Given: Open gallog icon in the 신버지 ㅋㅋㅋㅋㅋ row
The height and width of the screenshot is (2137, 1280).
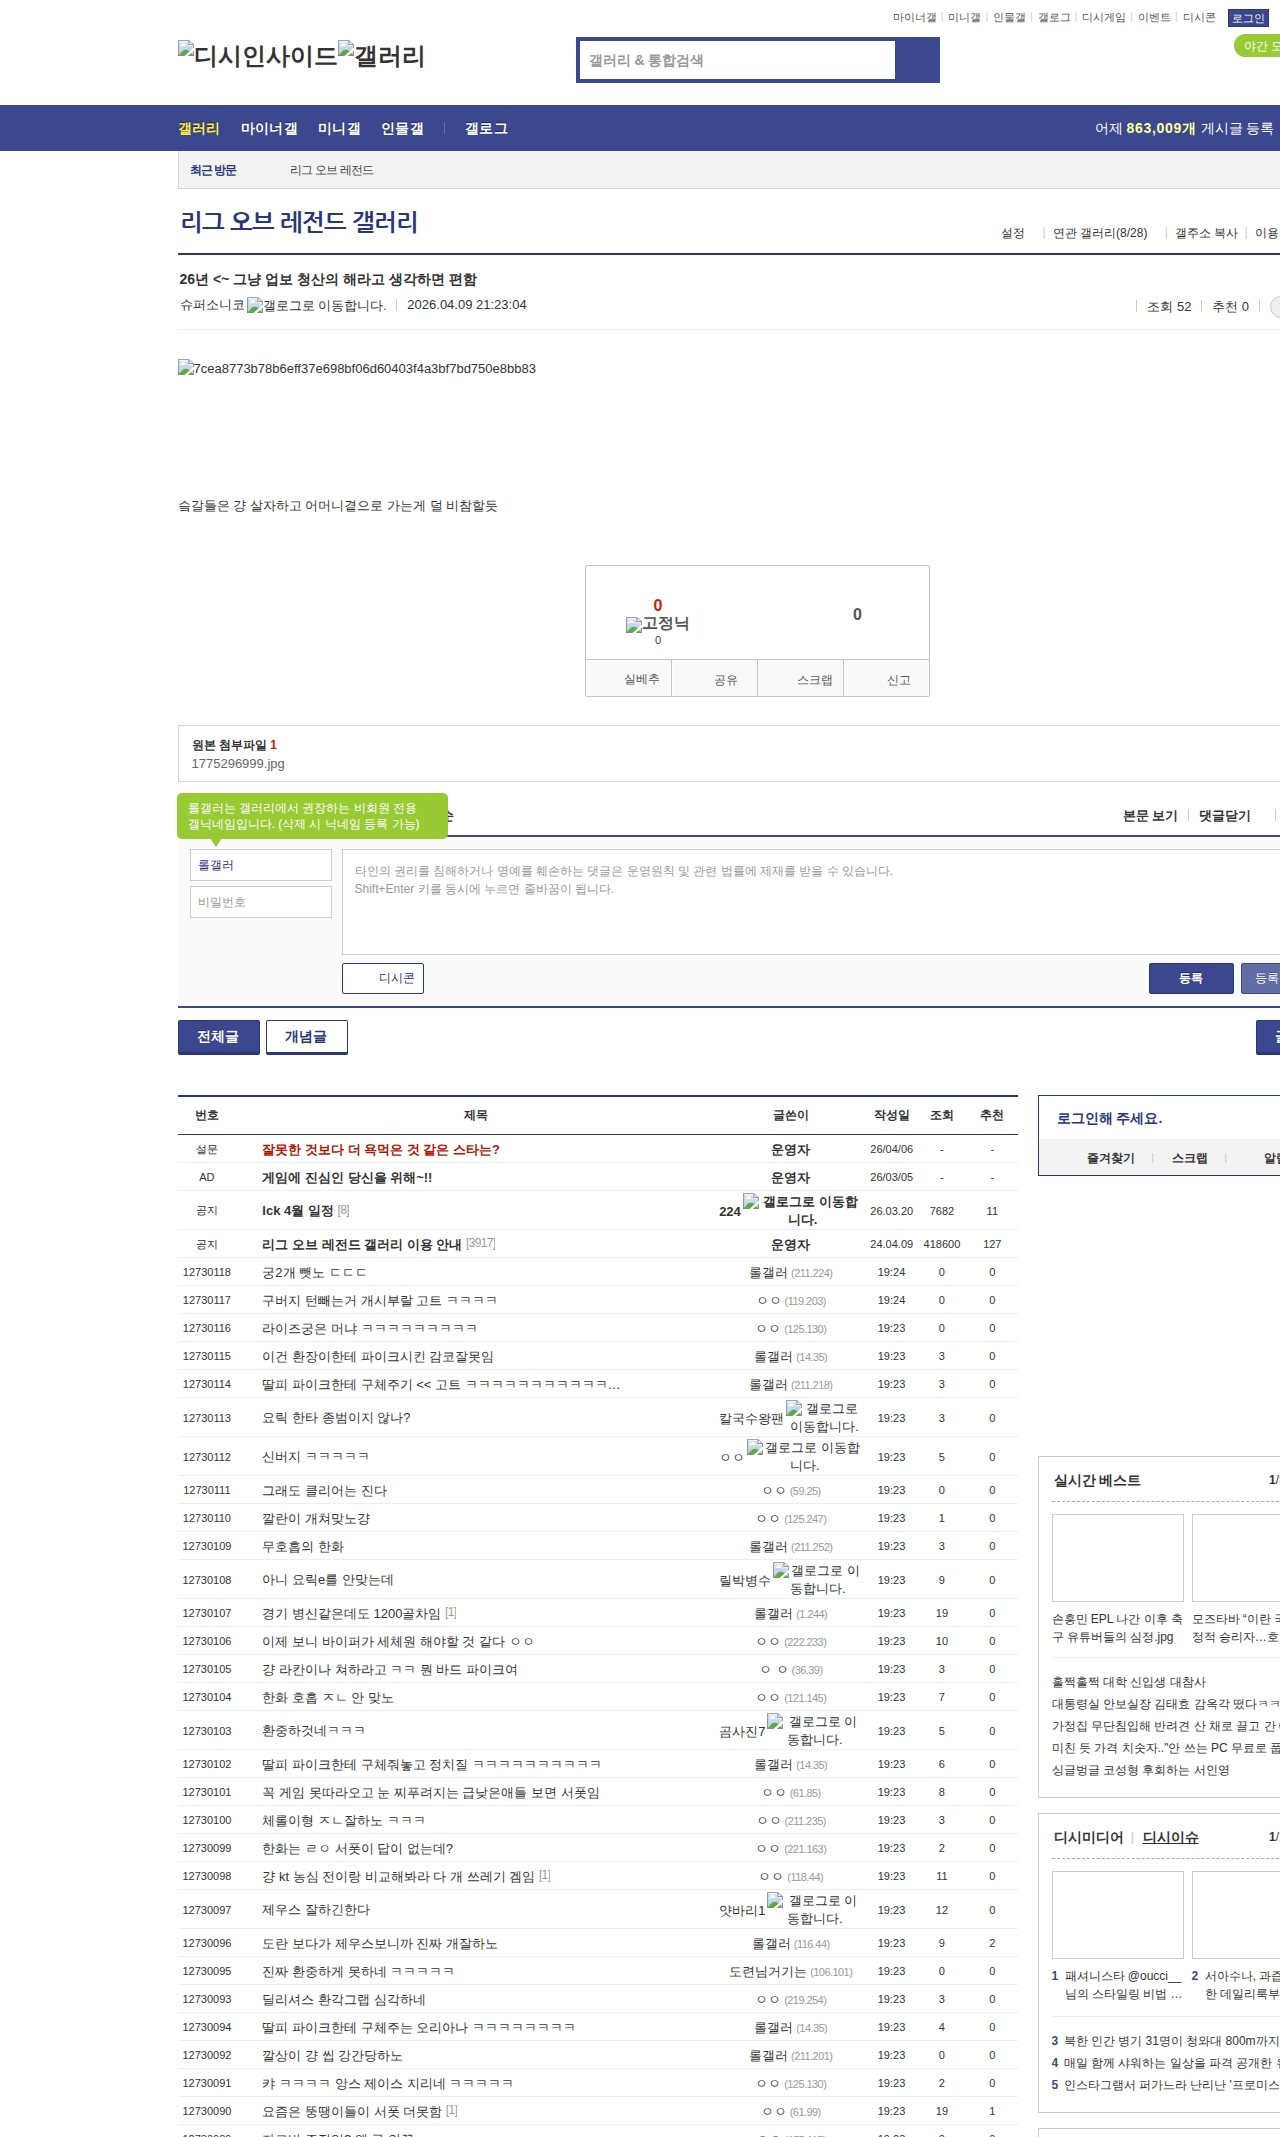Looking at the screenshot, I should (x=803, y=1457).
